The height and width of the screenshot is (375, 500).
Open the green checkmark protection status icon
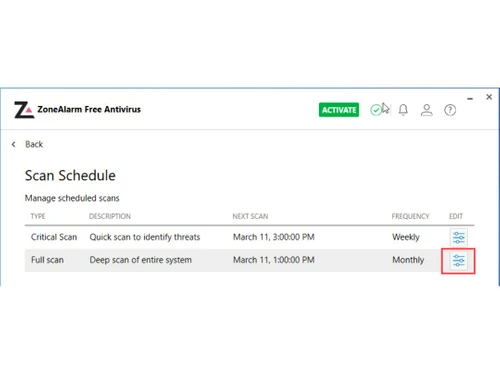click(376, 110)
